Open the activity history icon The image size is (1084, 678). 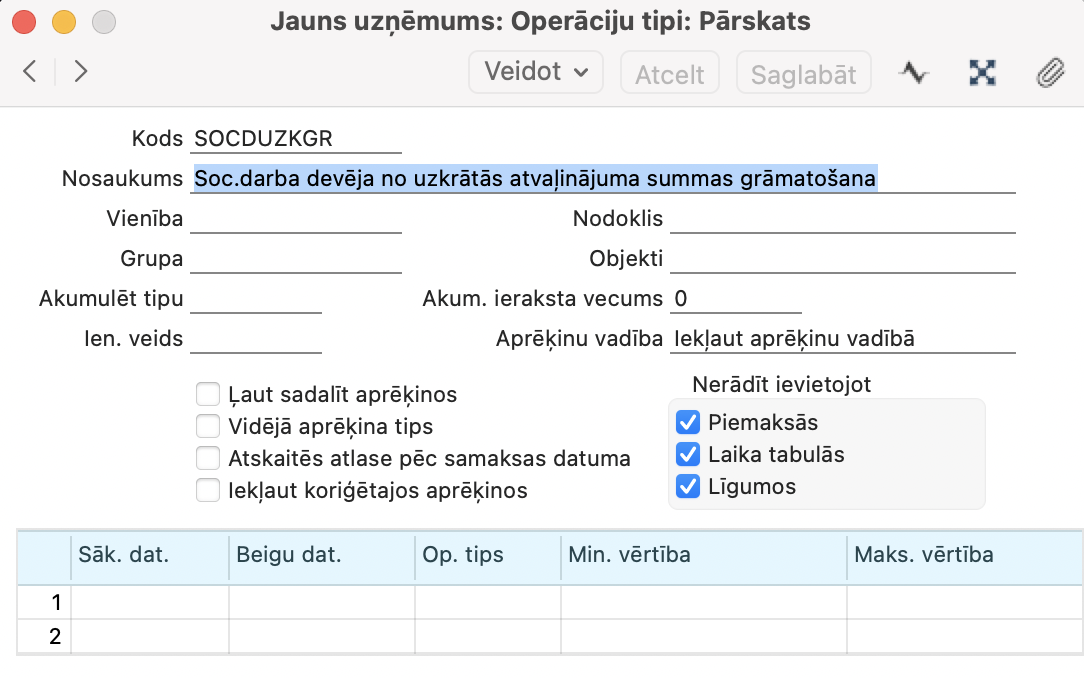point(913,73)
